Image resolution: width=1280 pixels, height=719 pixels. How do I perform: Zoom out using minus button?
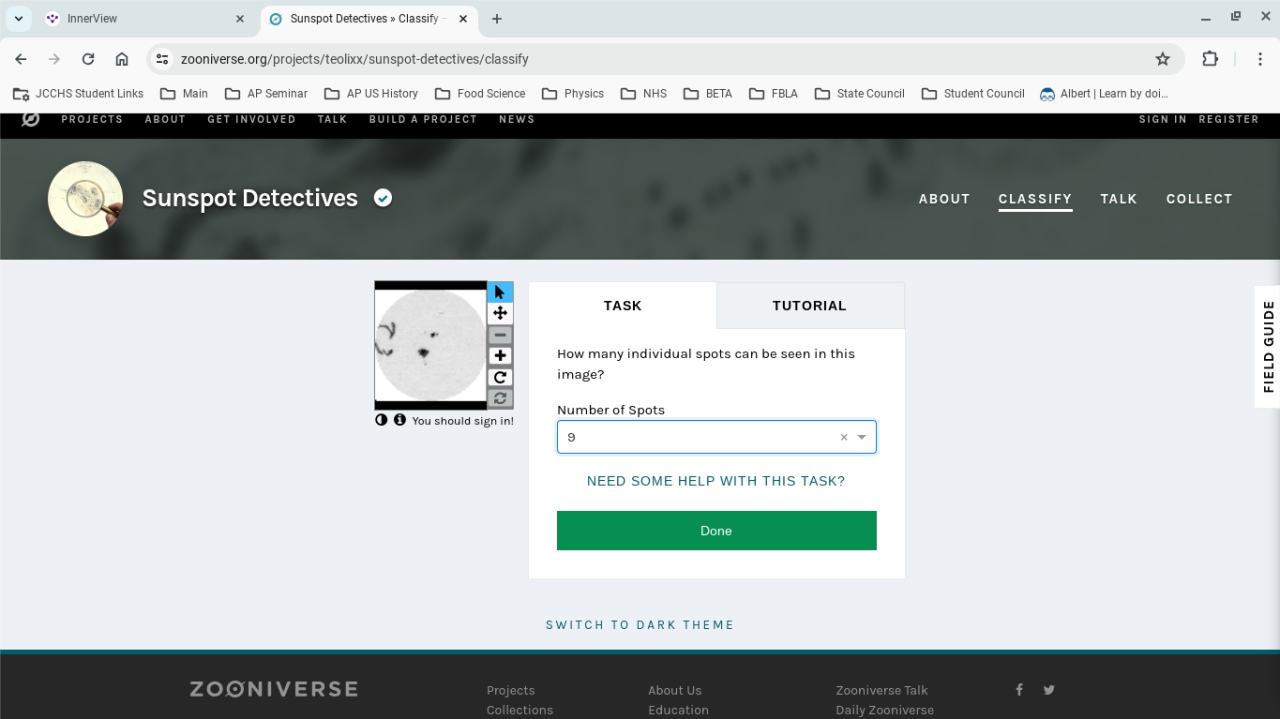[500, 335]
